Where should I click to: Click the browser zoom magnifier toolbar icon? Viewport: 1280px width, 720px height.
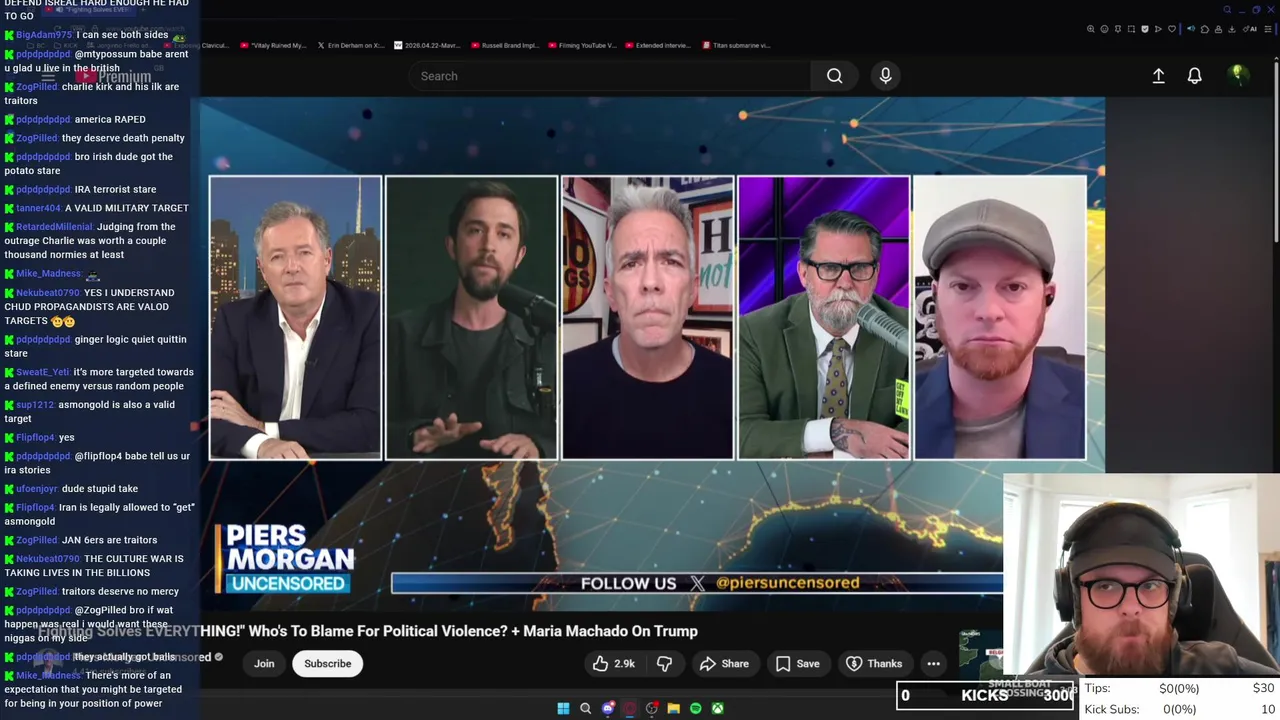(1091, 29)
